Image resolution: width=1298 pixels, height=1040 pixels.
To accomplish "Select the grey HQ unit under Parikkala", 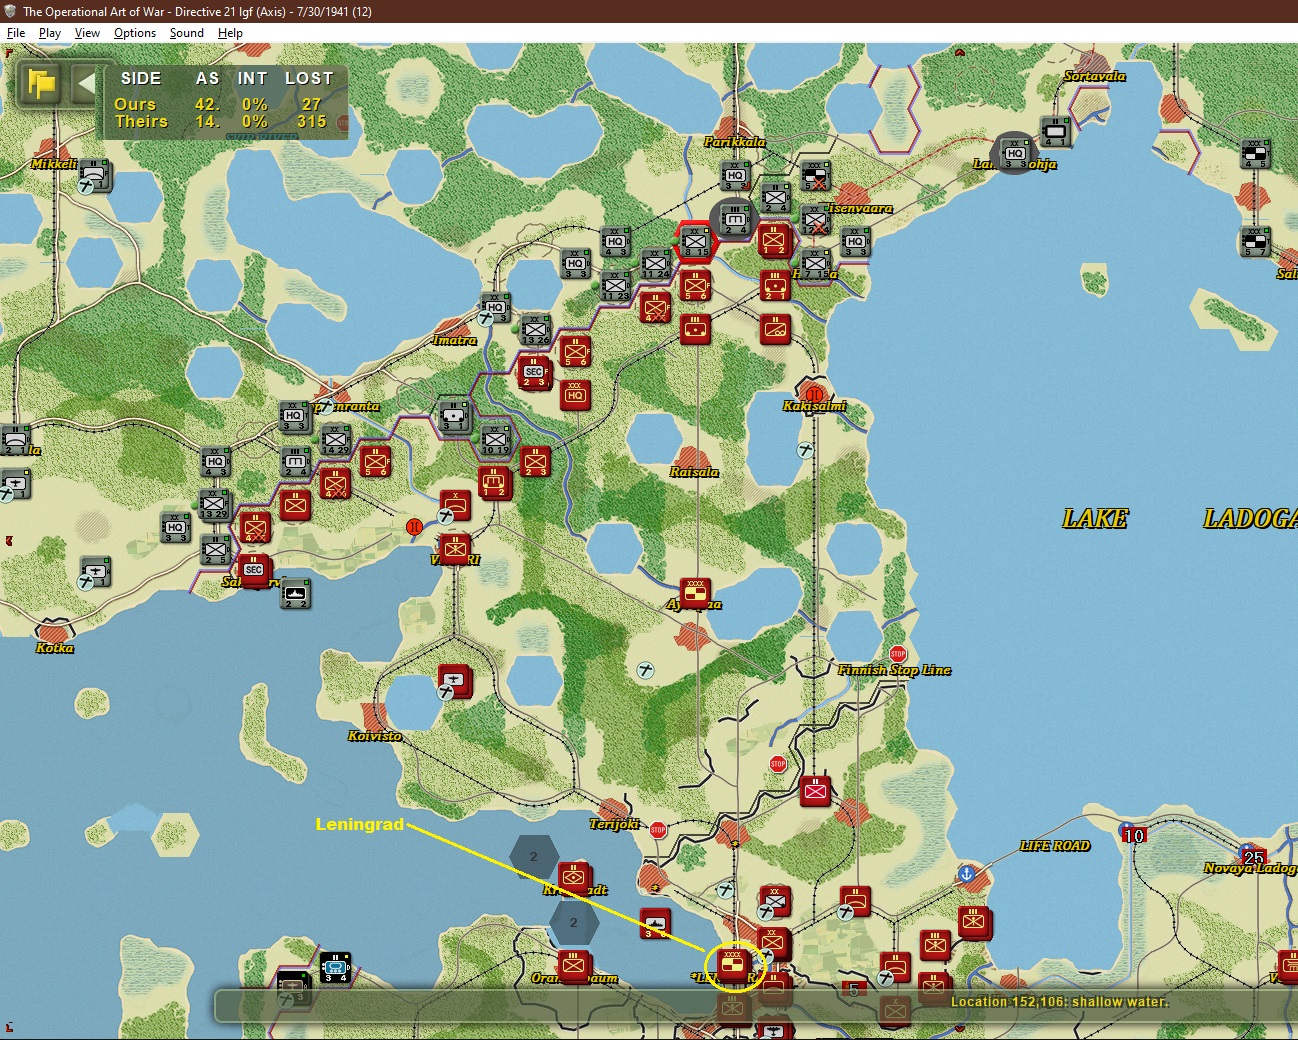I will [736, 174].
